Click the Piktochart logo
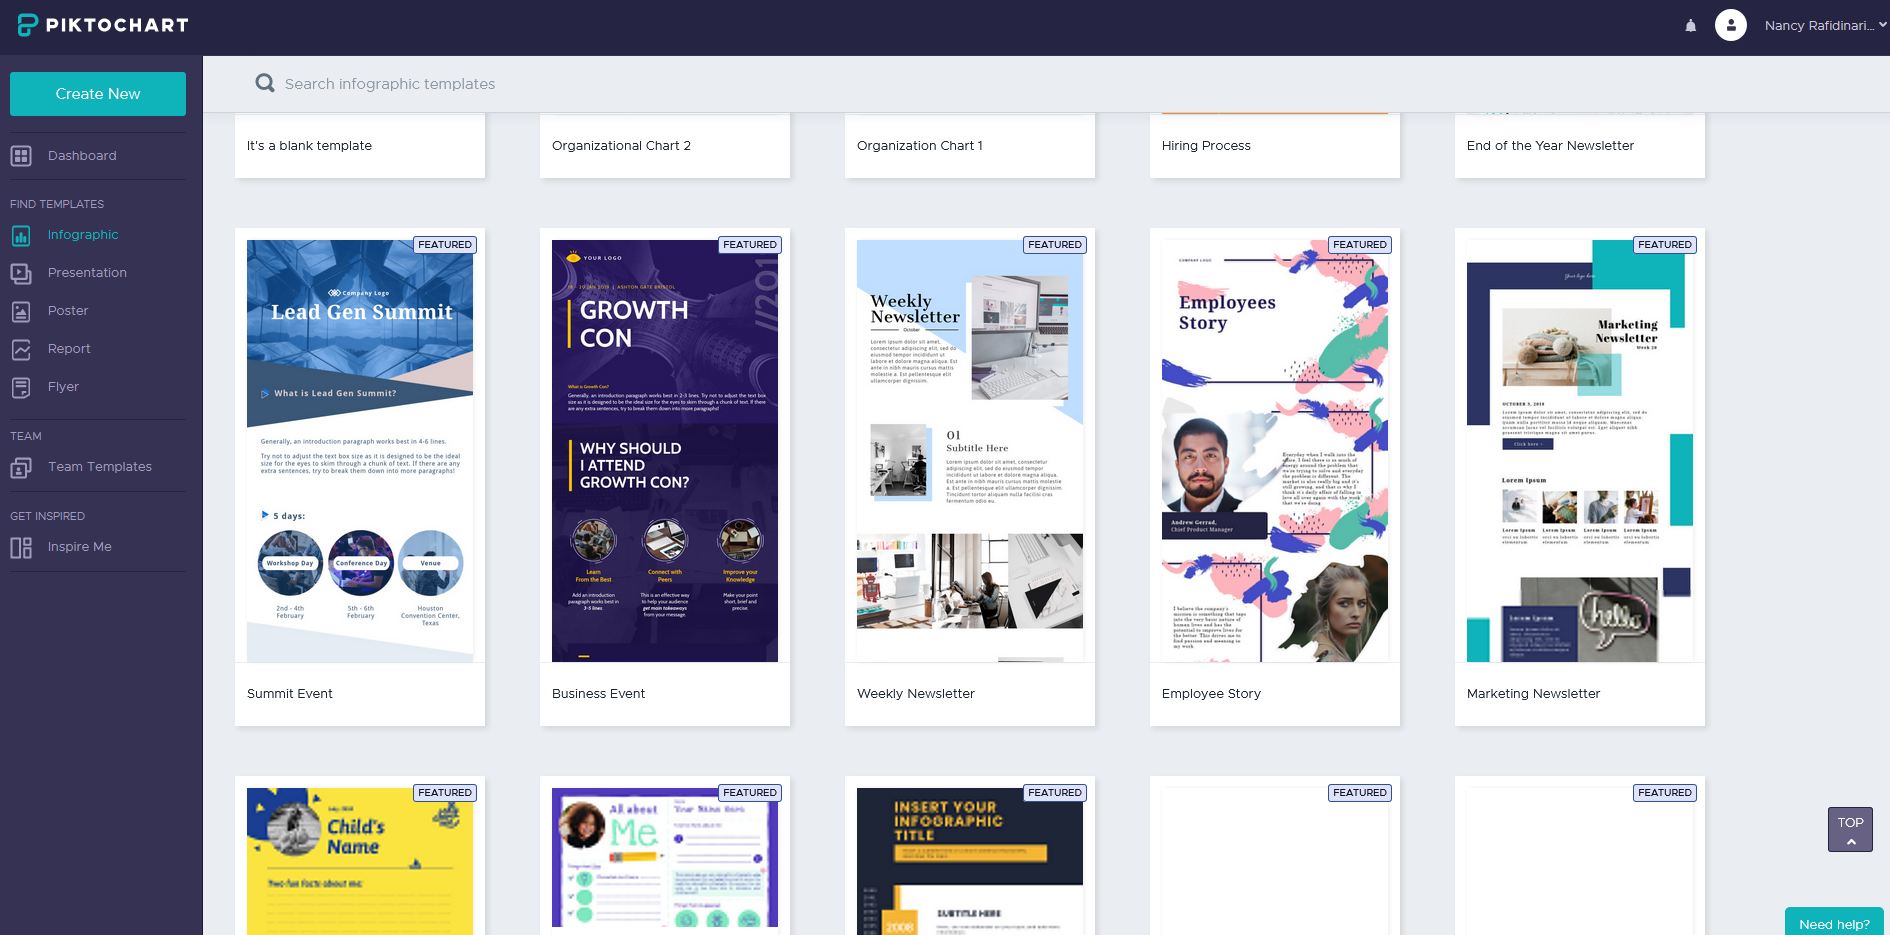The width and height of the screenshot is (1890, 935). pos(103,25)
